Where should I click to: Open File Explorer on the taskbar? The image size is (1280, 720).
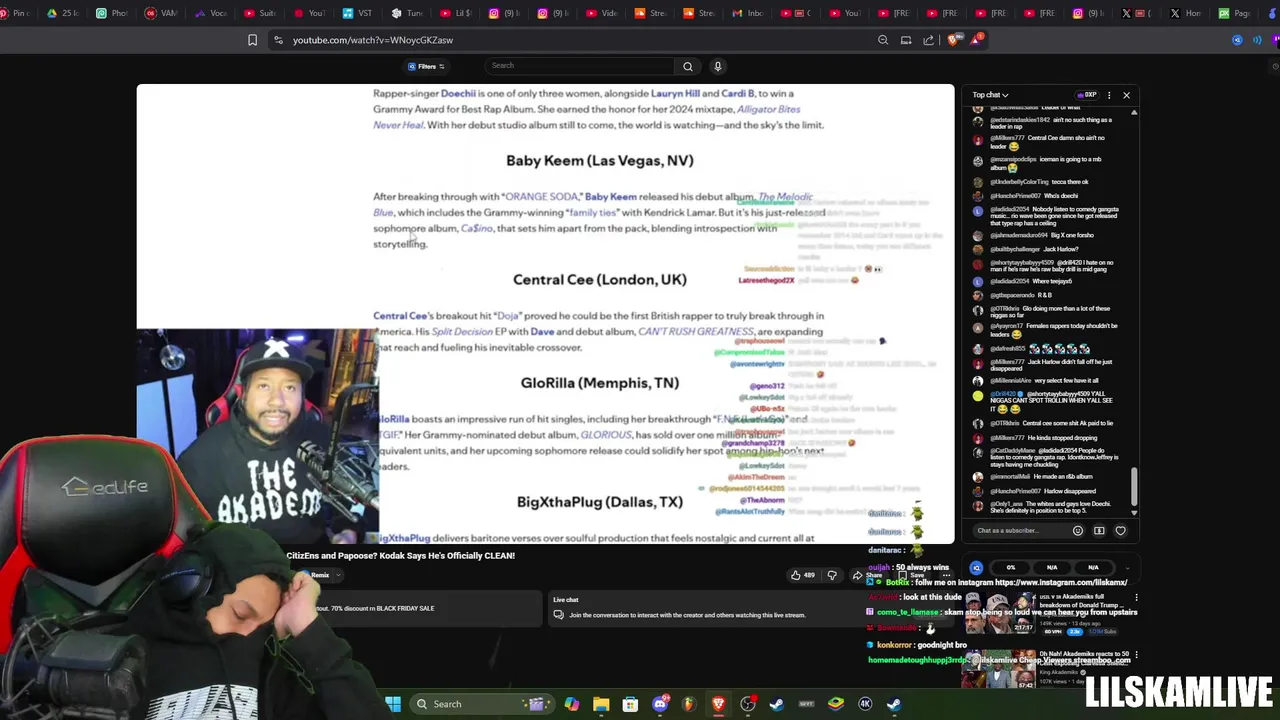pos(601,704)
